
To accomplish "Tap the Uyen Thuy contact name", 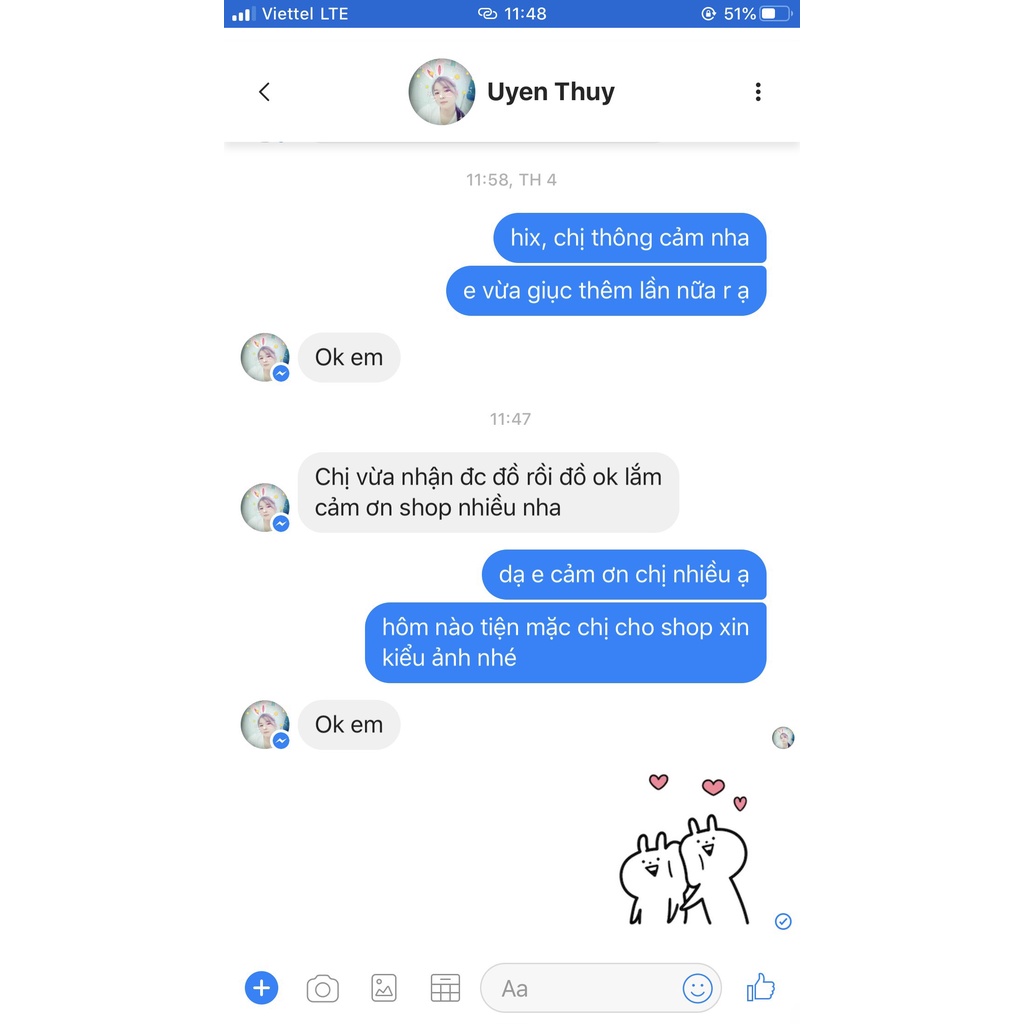I will [x=551, y=92].
